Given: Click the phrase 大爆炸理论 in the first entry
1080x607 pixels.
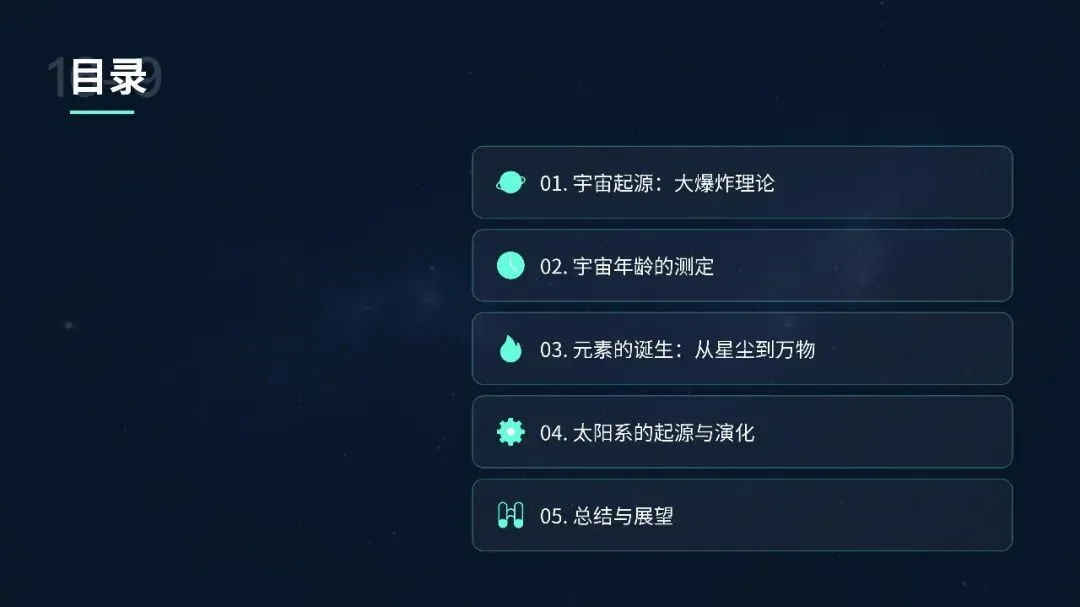Looking at the screenshot, I should pos(724,183).
